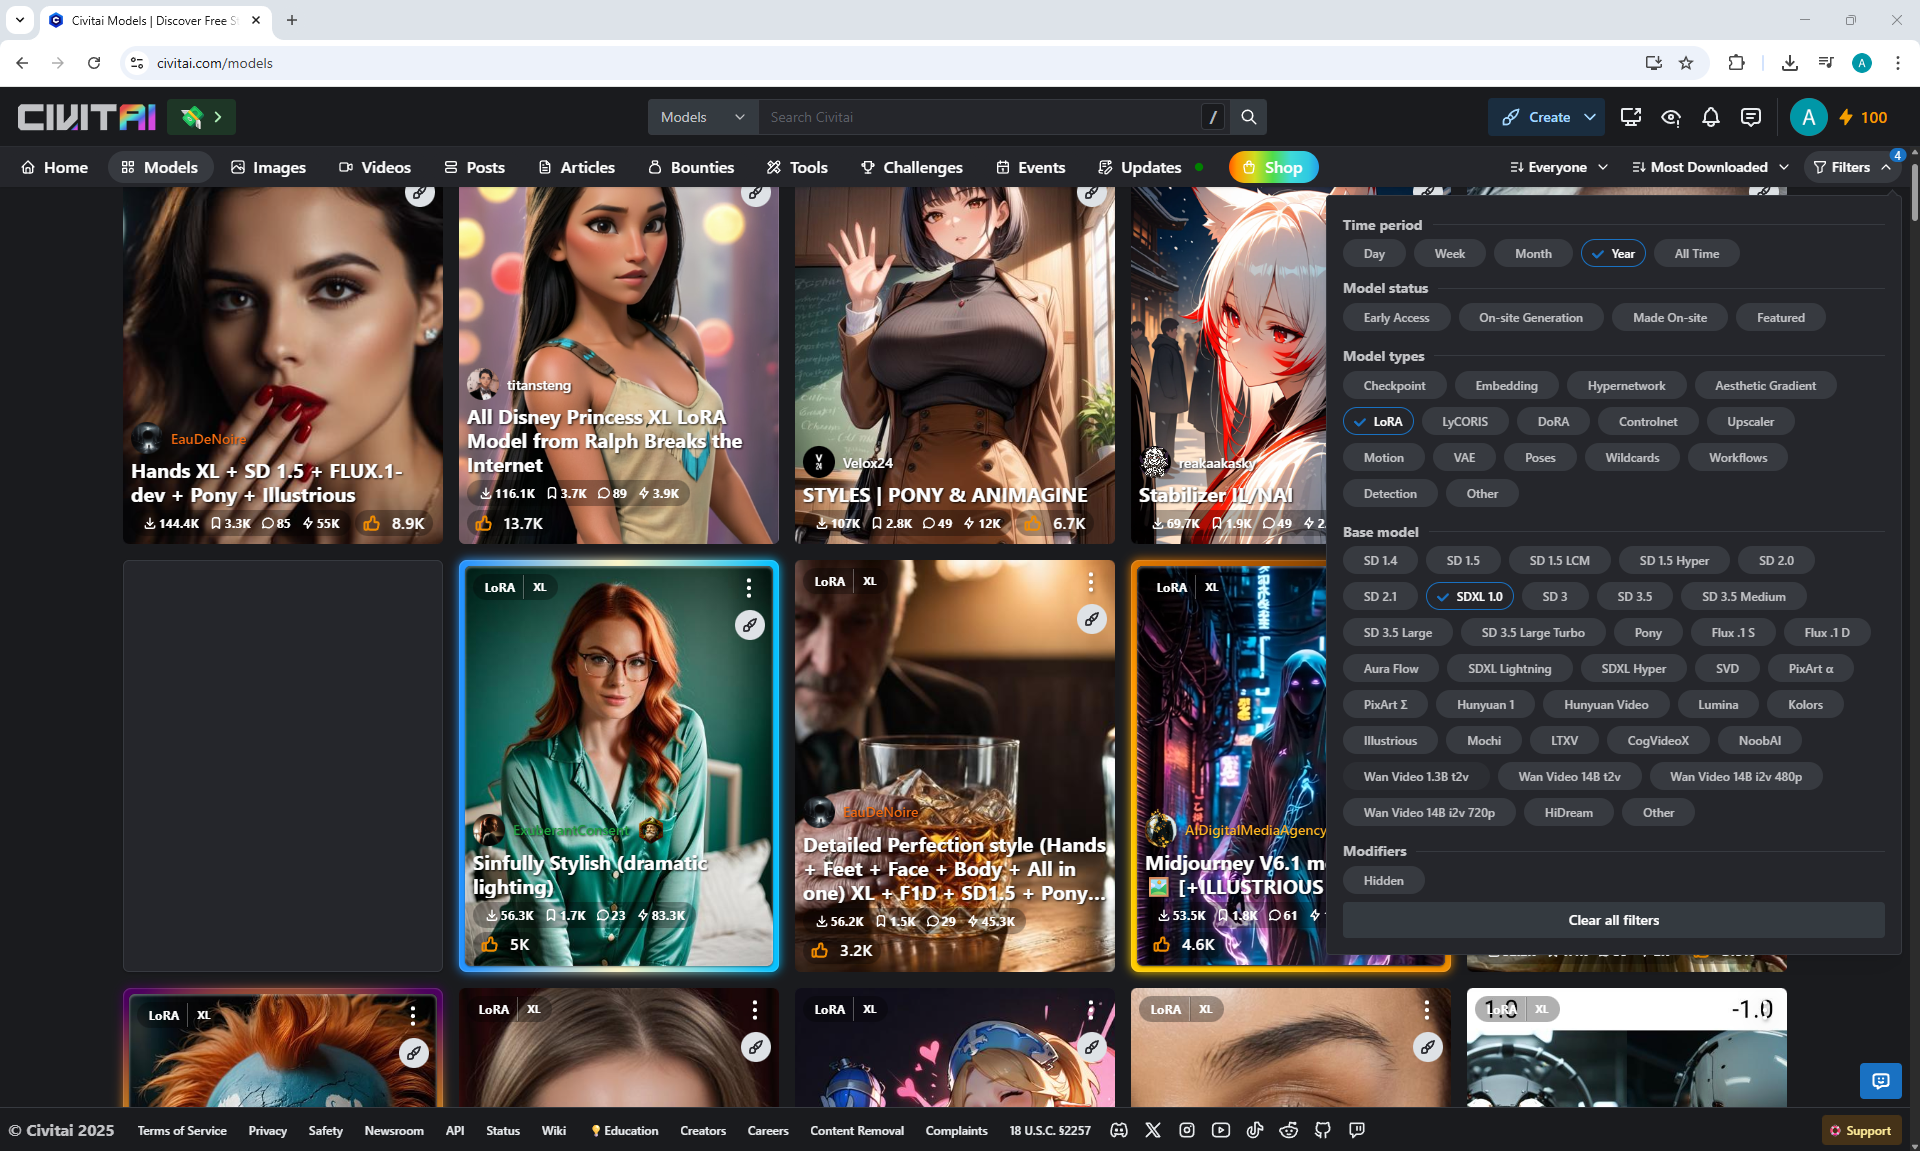Open the Everyone audience dropdown
This screenshot has width=1920, height=1151.
1558,167
